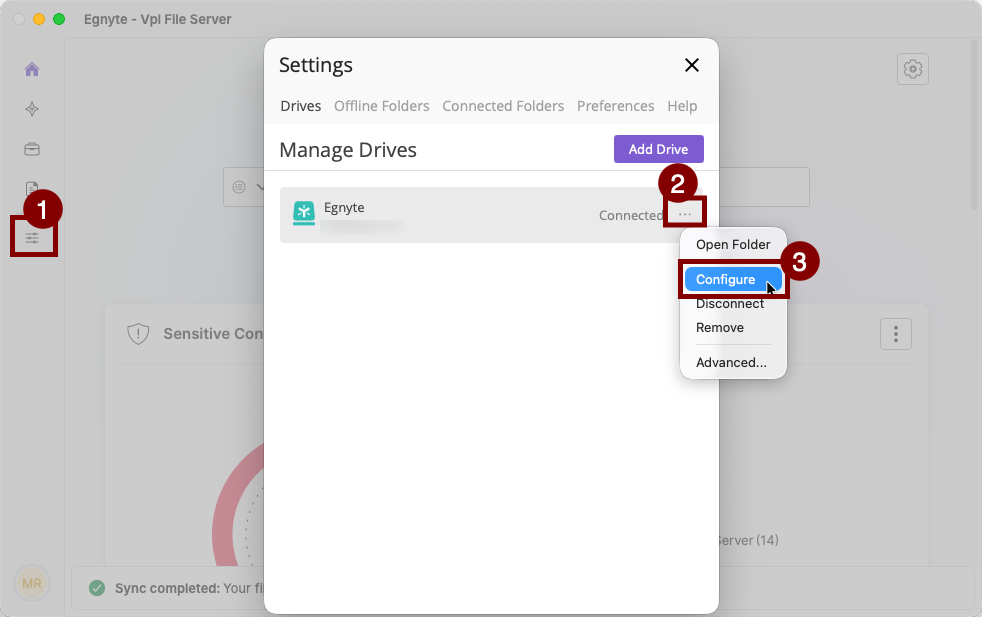Viewport: 982px width, 617px height.
Task: Click the search field behind the dialog
Action: tap(764, 187)
